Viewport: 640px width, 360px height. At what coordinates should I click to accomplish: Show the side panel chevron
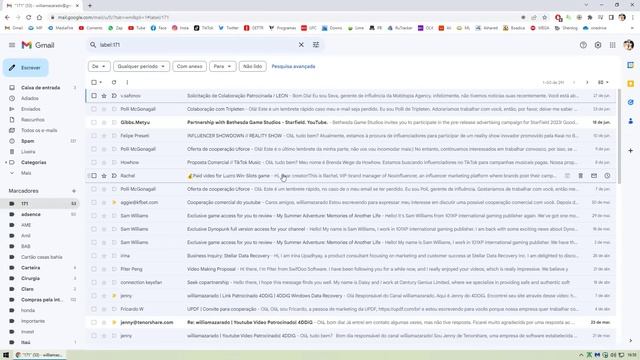click(x=631, y=341)
